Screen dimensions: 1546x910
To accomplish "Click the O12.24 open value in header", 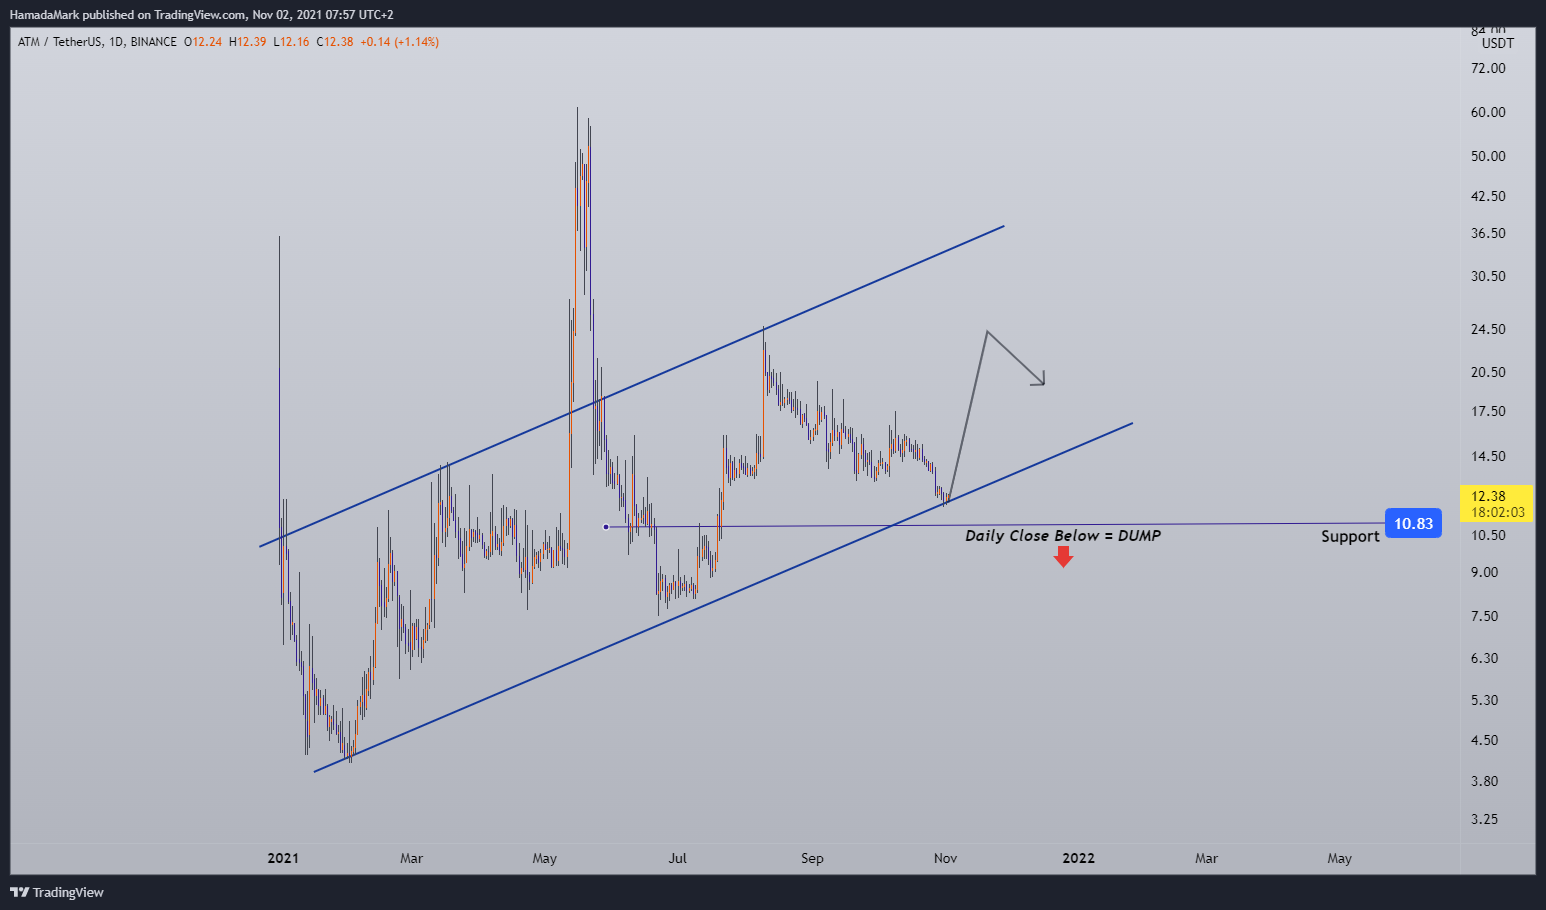I will tap(203, 42).
